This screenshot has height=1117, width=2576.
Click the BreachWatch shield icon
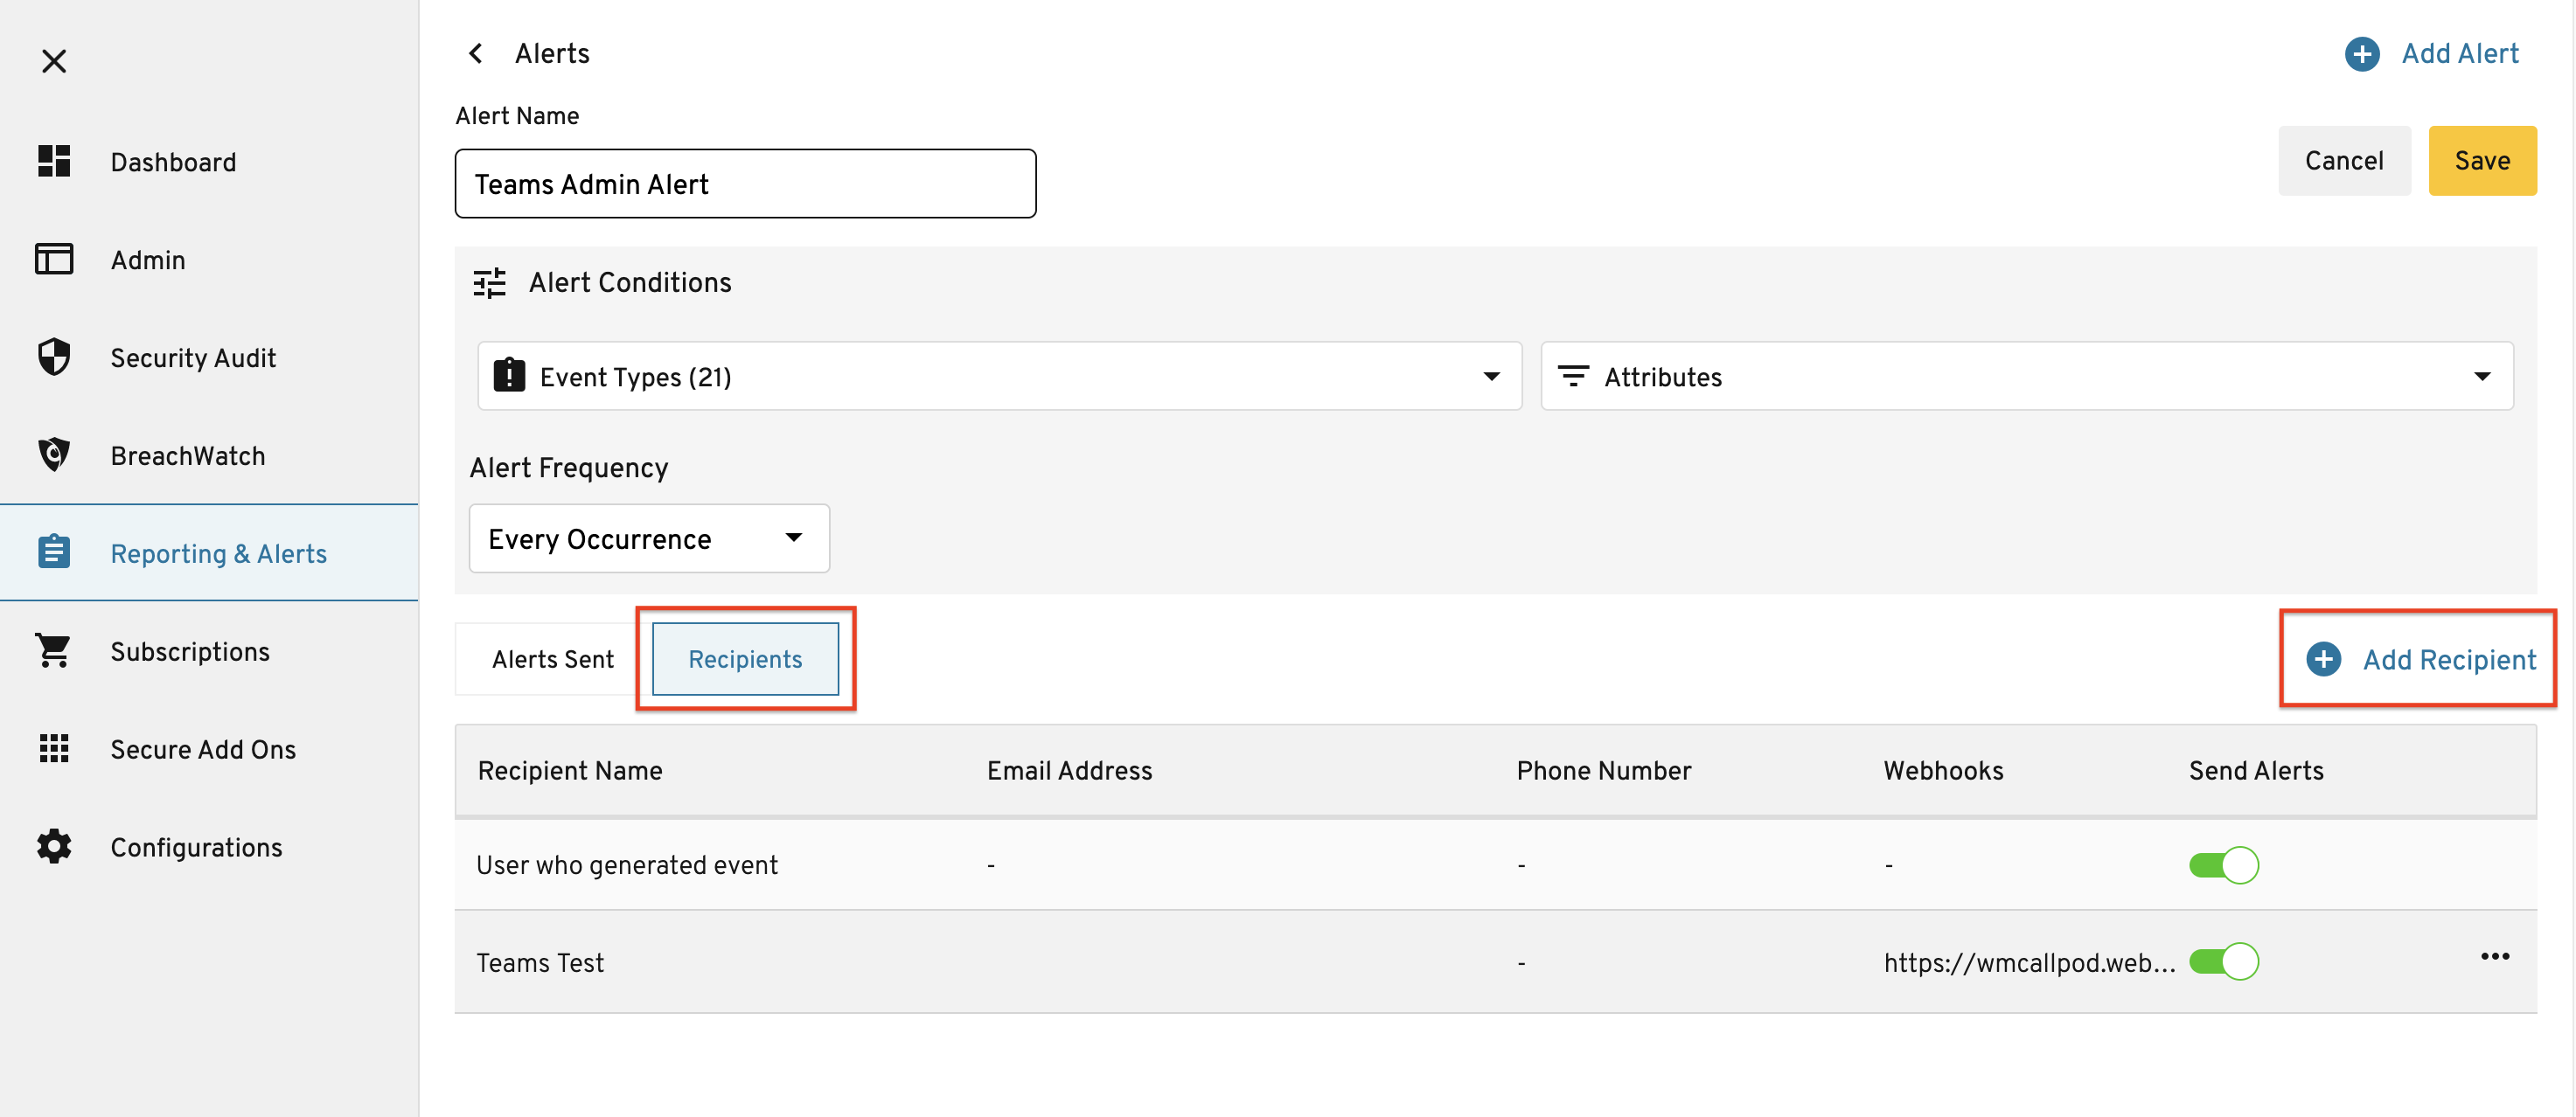pyautogui.click(x=54, y=455)
